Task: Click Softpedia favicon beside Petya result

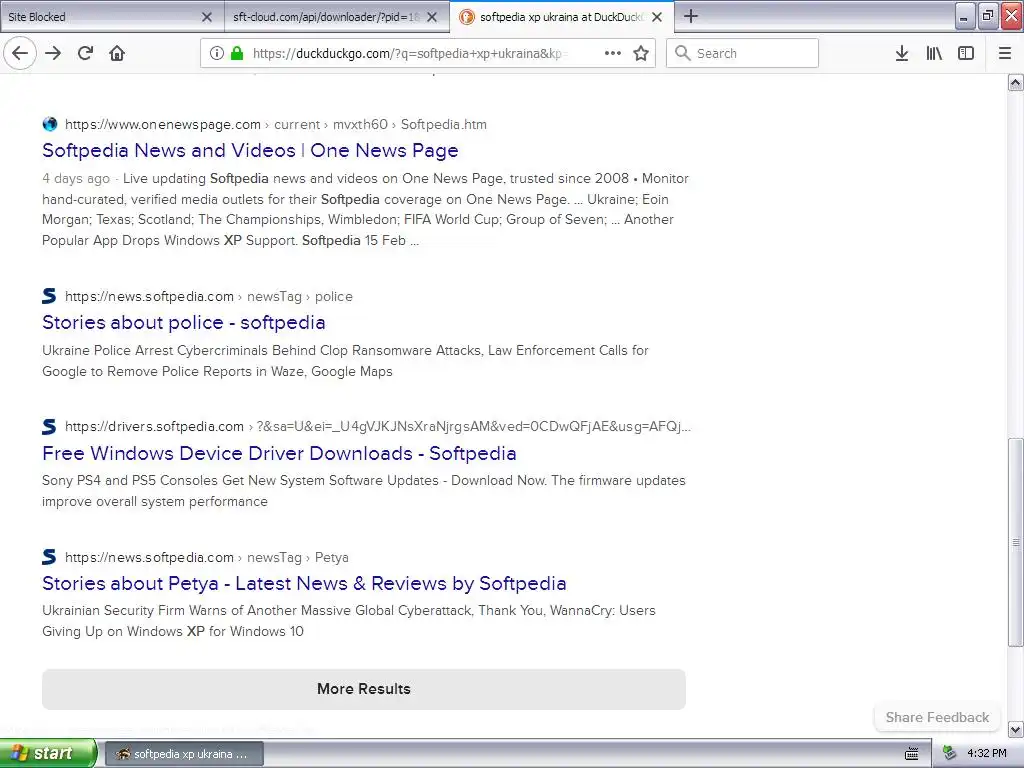Action: point(50,557)
